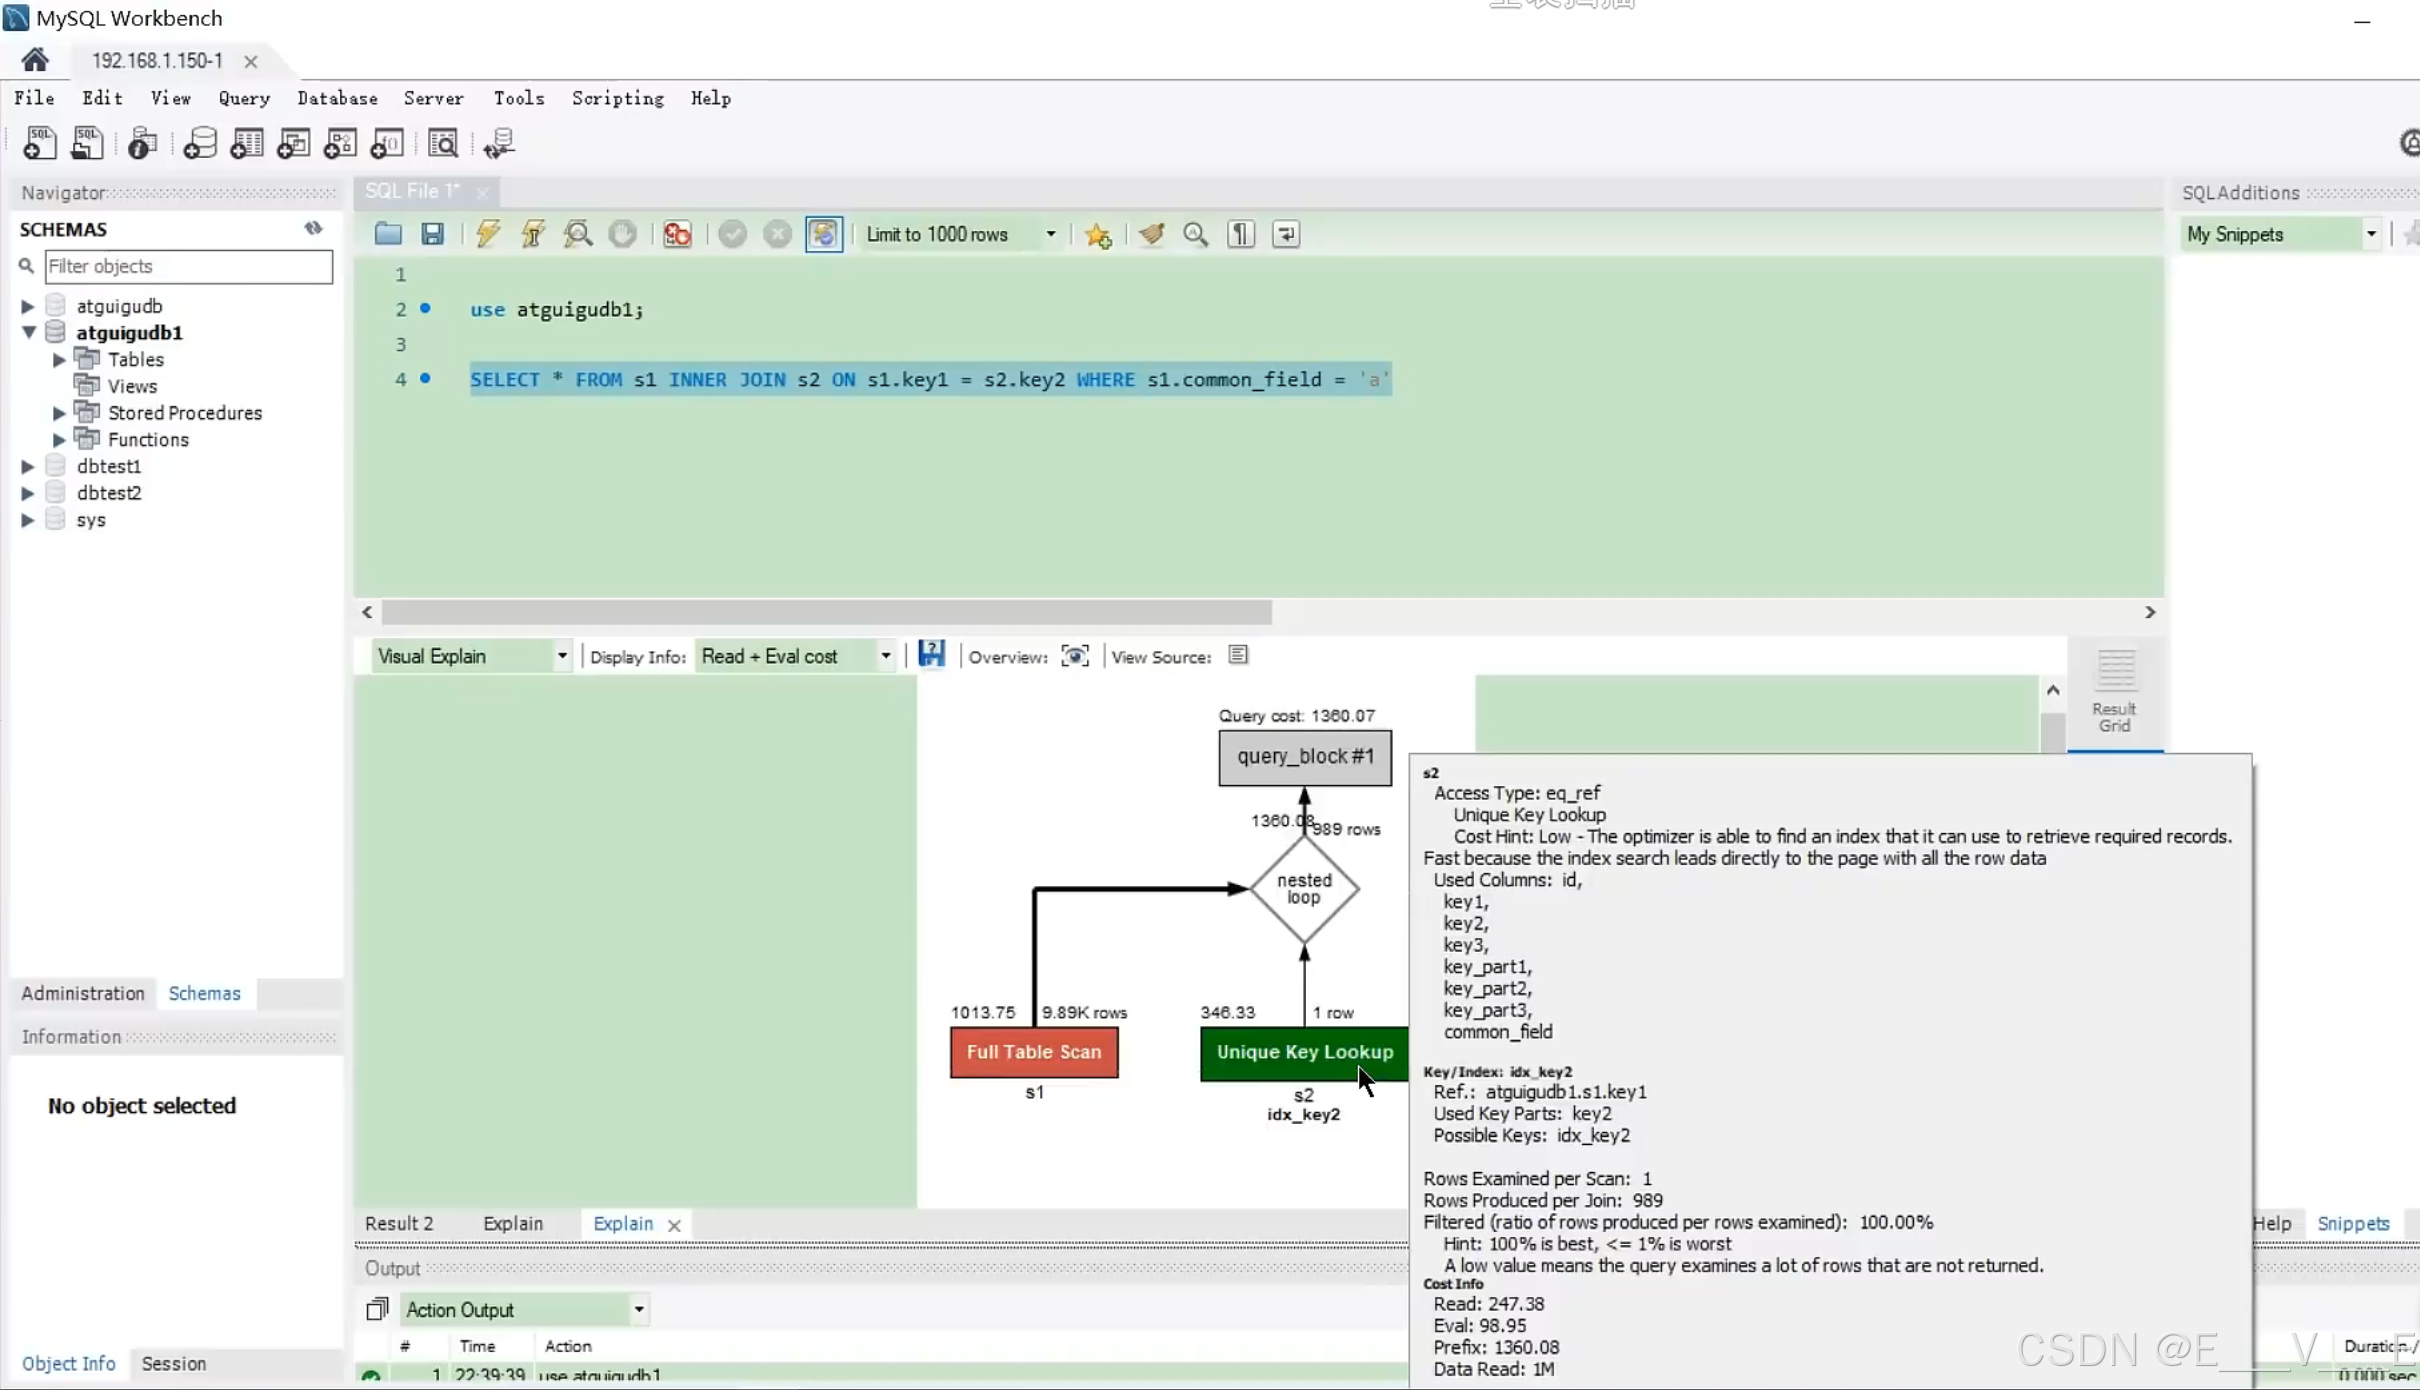Toggle word wrap button in editor toolbar
2420x1390 pixels.
1286,234
